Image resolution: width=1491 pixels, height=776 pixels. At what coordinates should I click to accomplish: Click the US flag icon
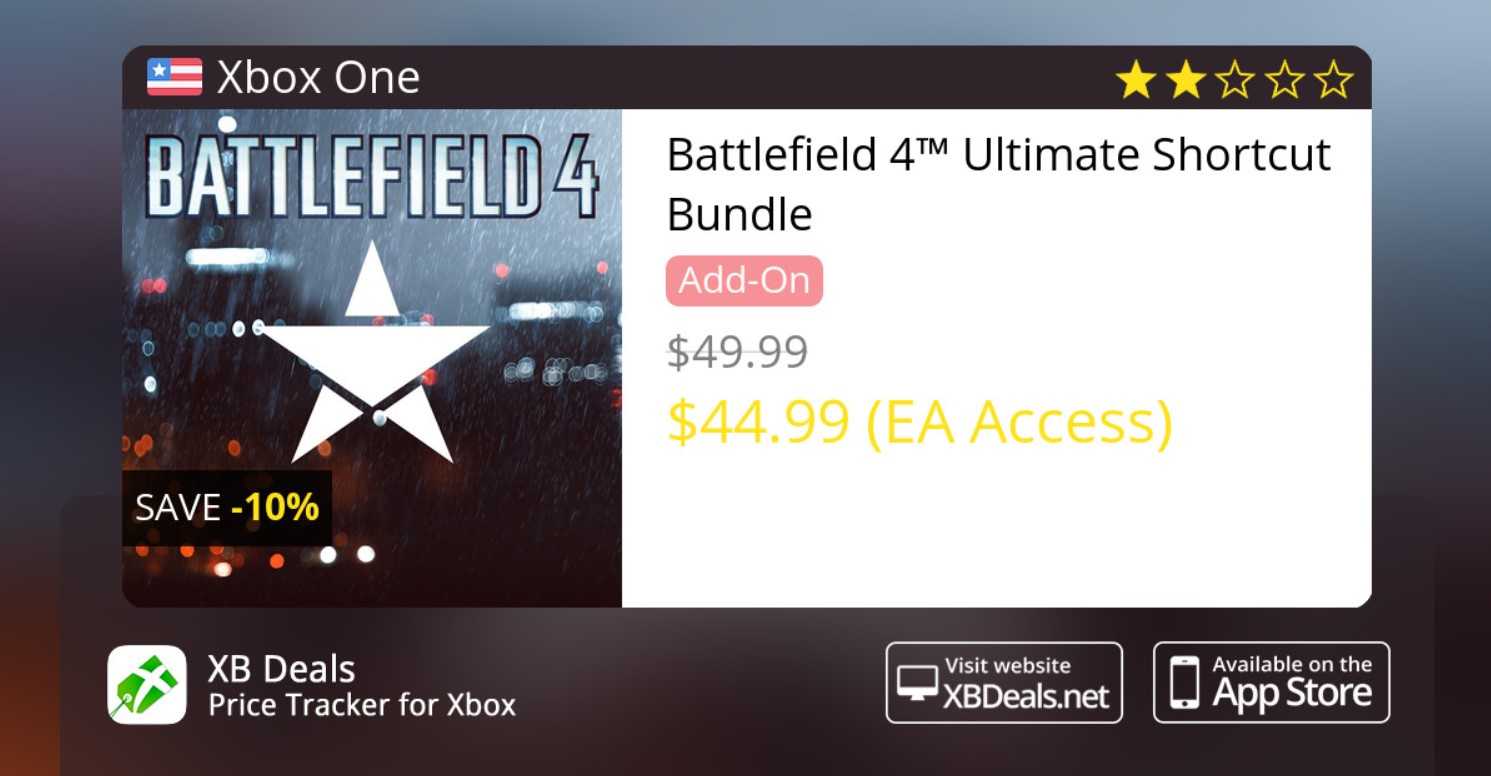[174, 77]
